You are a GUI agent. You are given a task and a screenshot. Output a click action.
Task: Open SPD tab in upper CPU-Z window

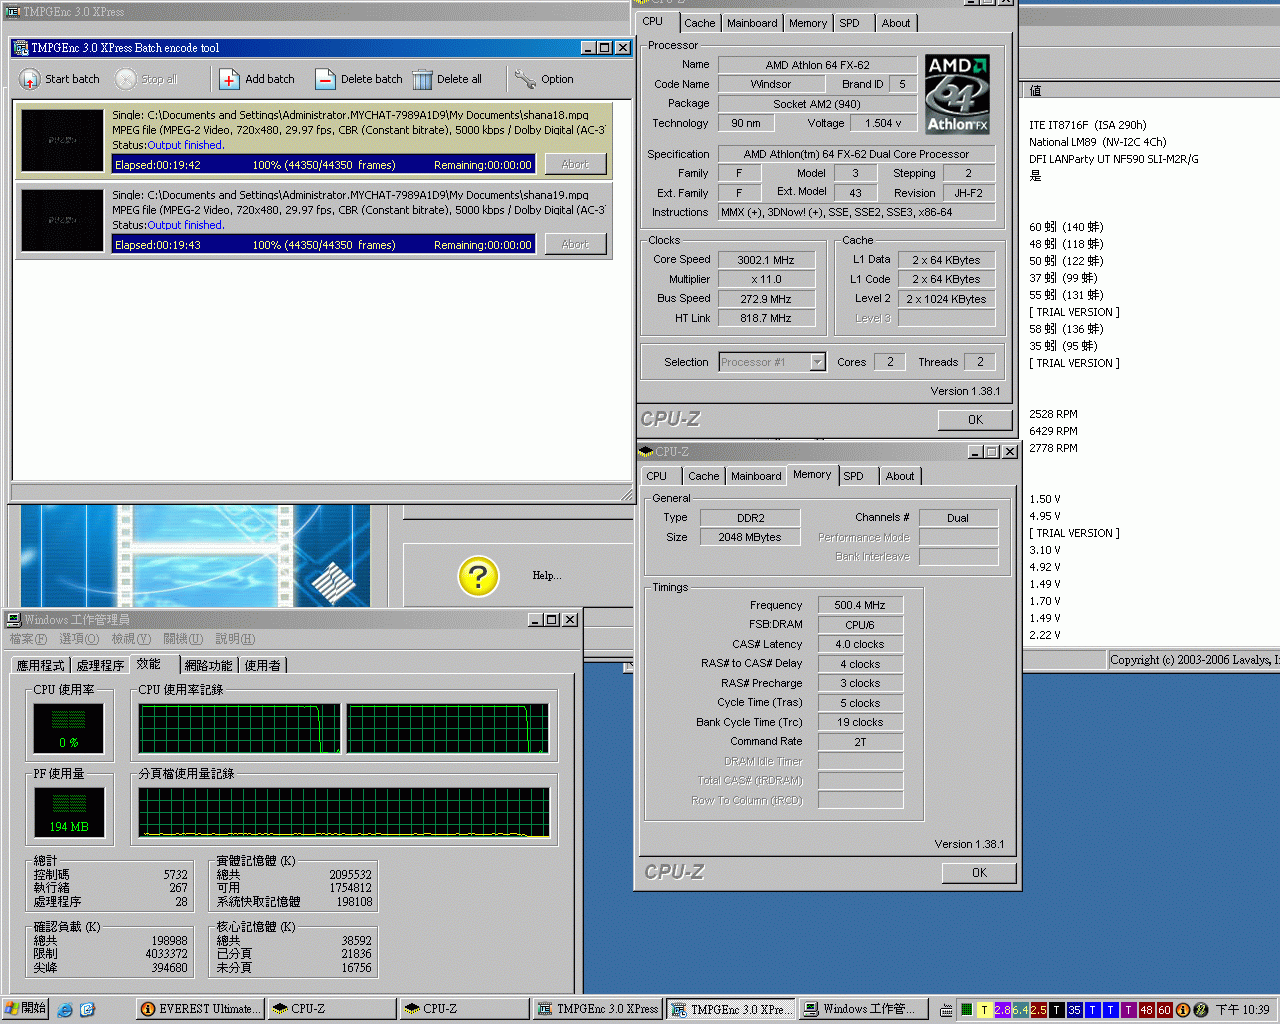(849, 23)
